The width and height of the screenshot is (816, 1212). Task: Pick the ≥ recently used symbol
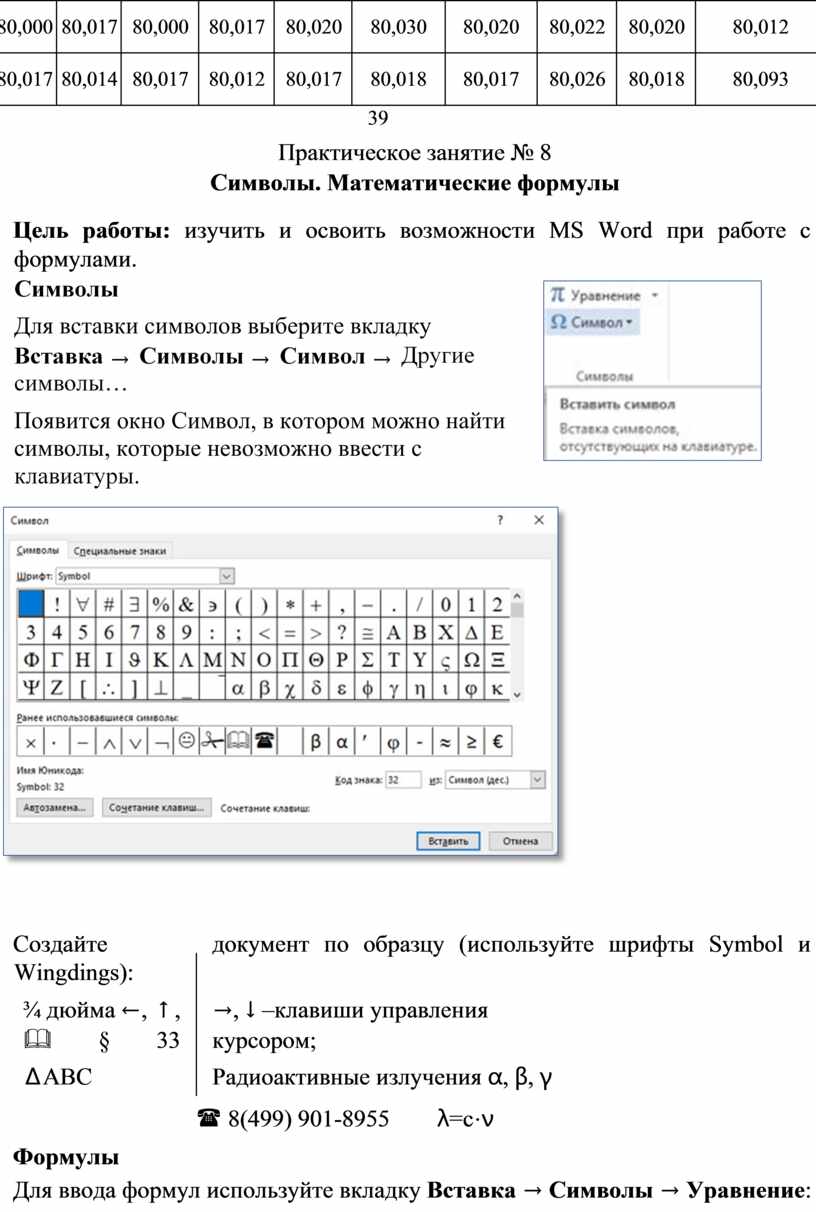coord(471,741)
